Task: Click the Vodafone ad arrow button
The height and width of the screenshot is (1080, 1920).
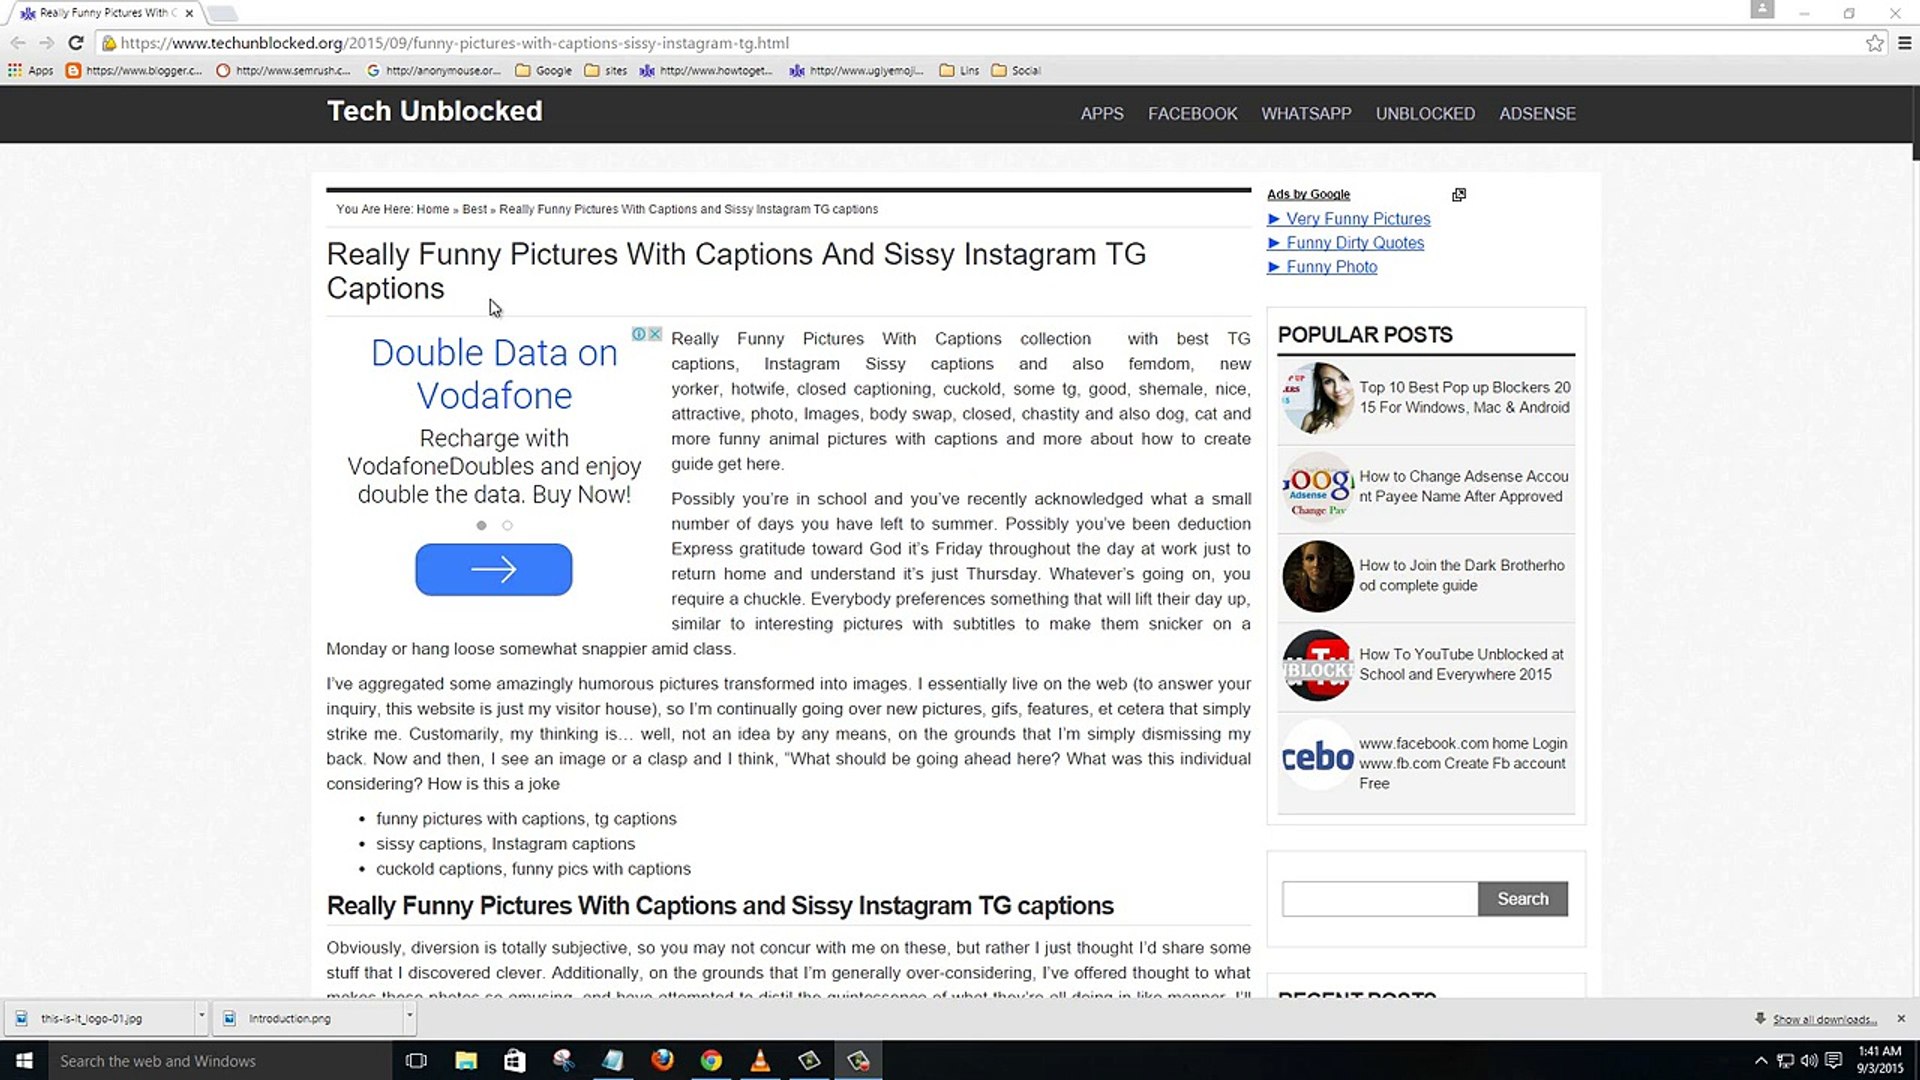Action: (493, 570)
